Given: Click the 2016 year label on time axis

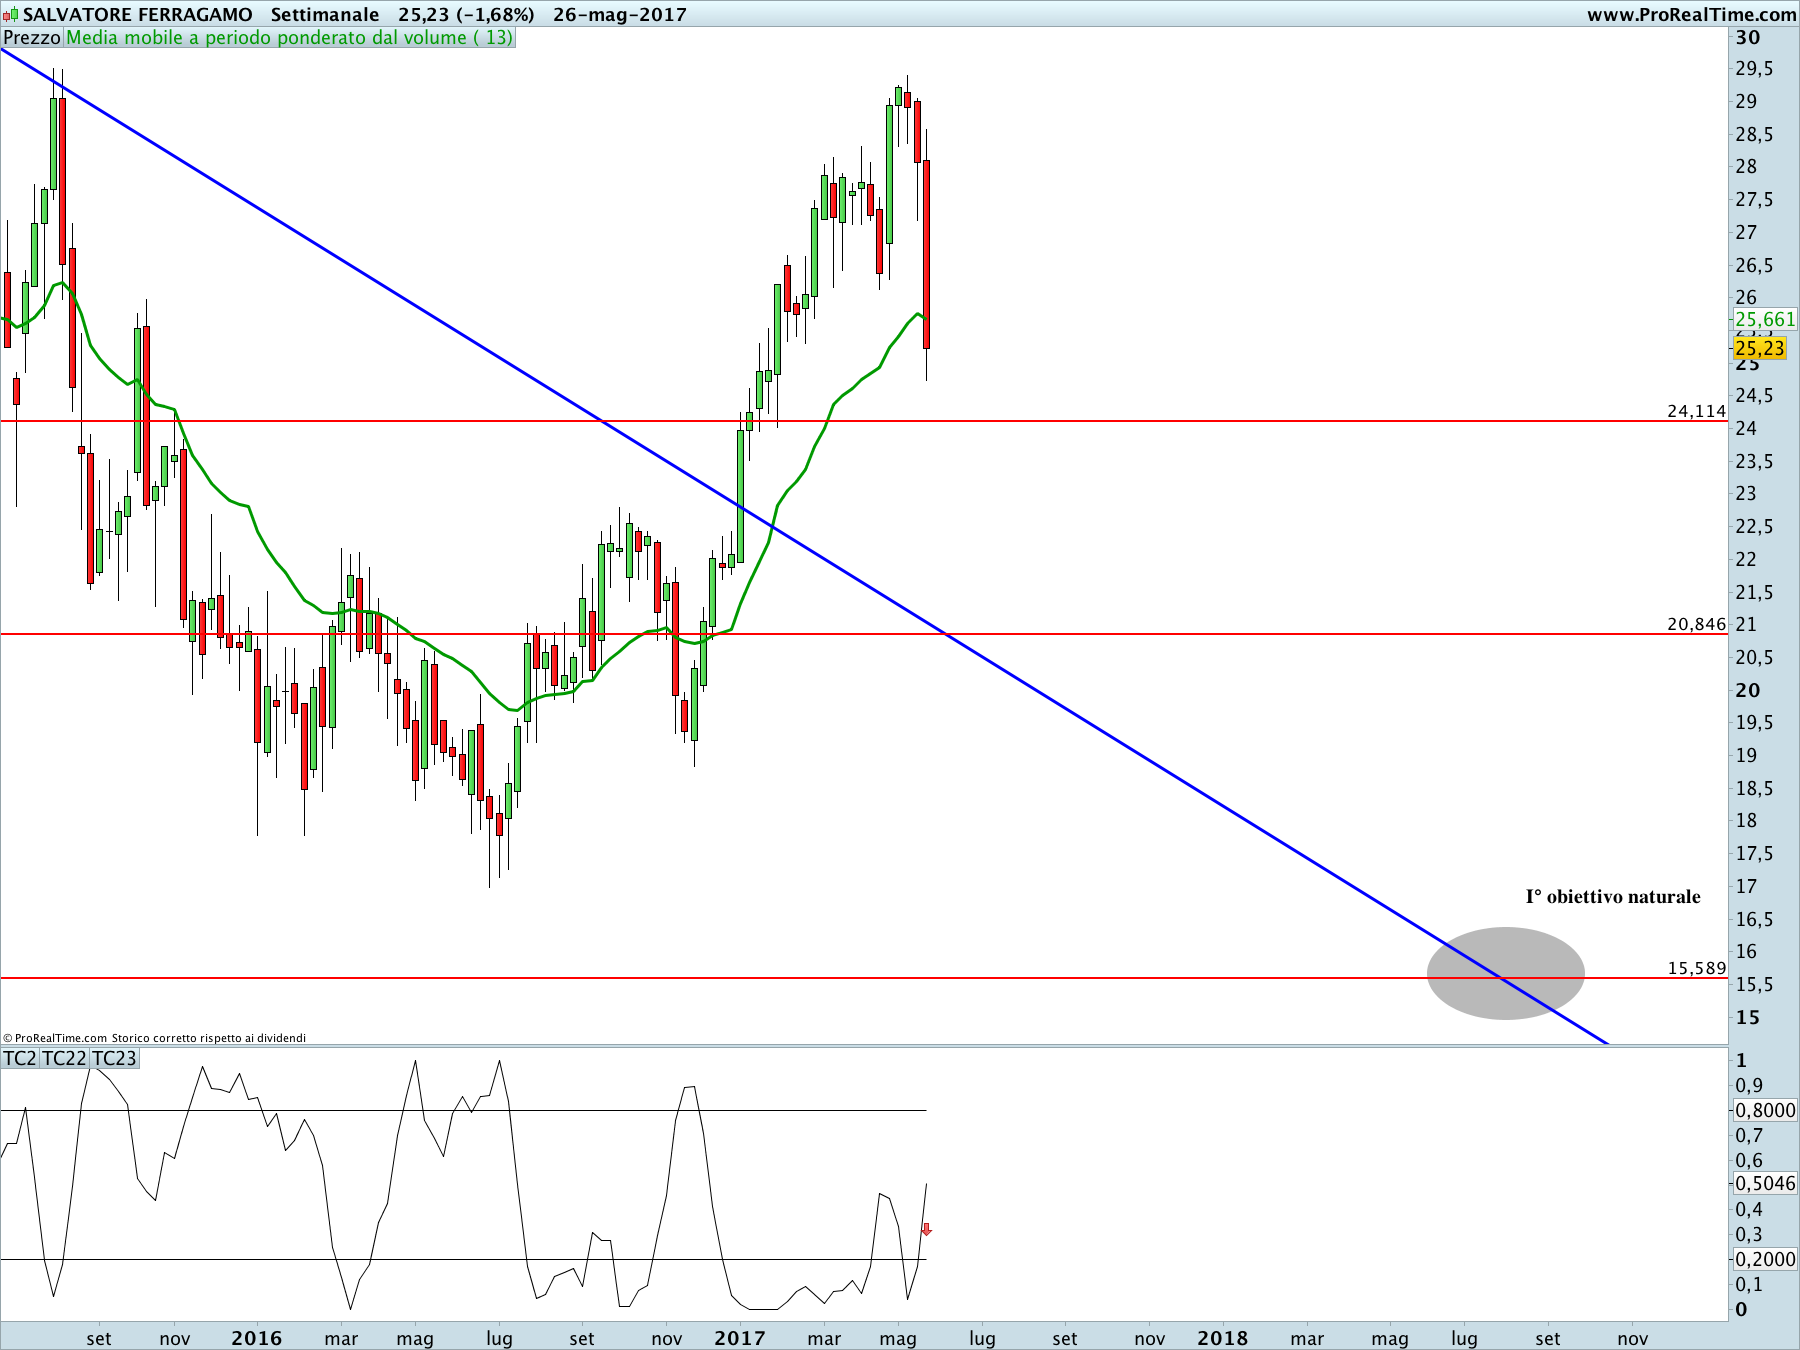Looking at the screenshot, I should point(256,1338).
